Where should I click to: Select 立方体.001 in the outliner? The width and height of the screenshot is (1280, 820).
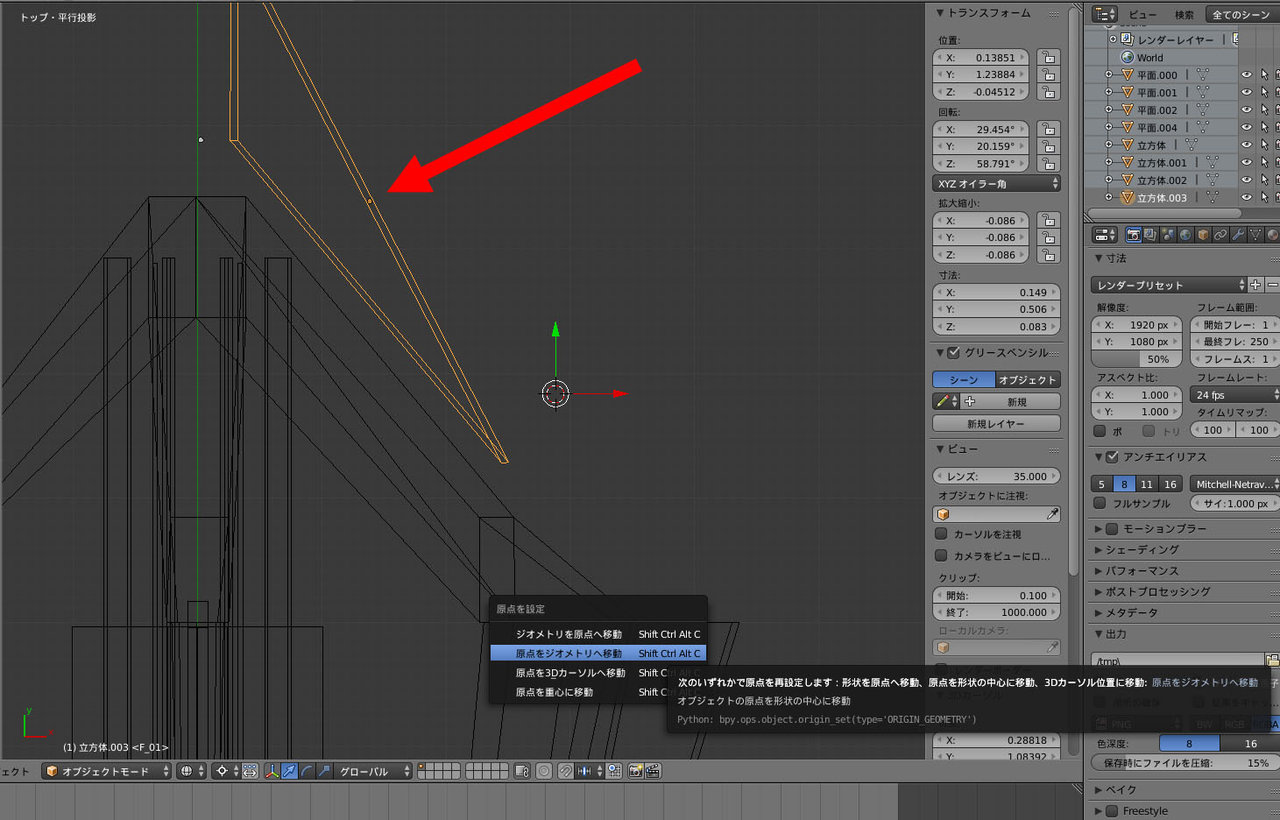tap(1162, 162)
